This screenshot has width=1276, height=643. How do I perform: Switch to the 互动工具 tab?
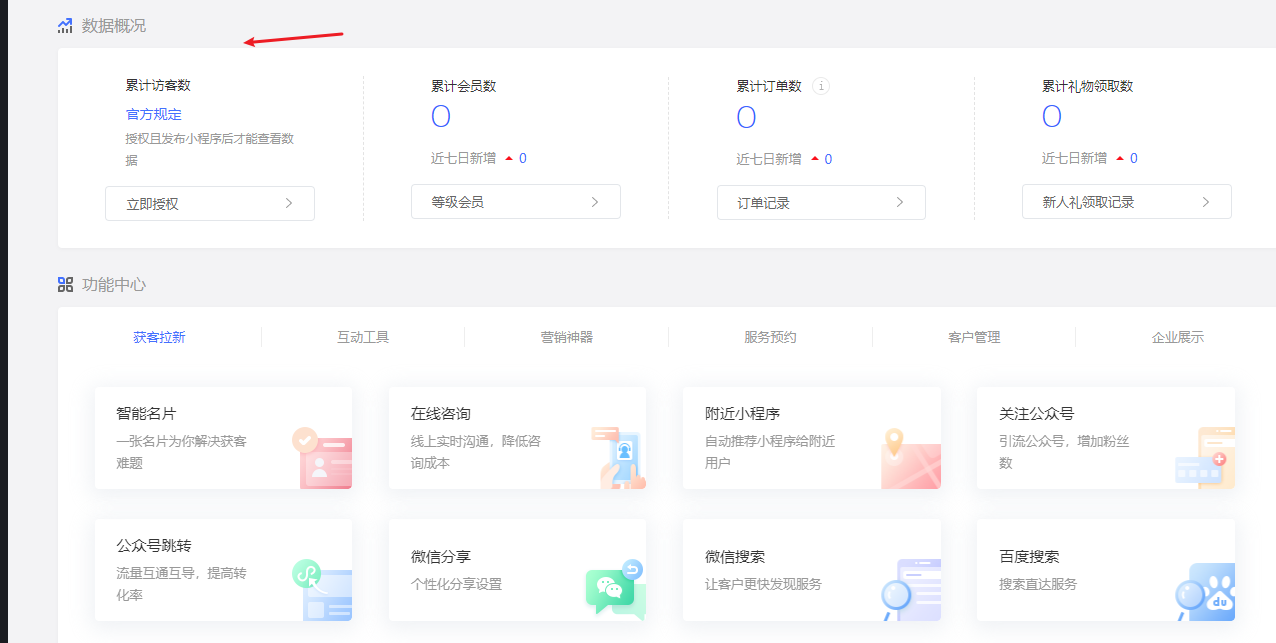point(363,337)
